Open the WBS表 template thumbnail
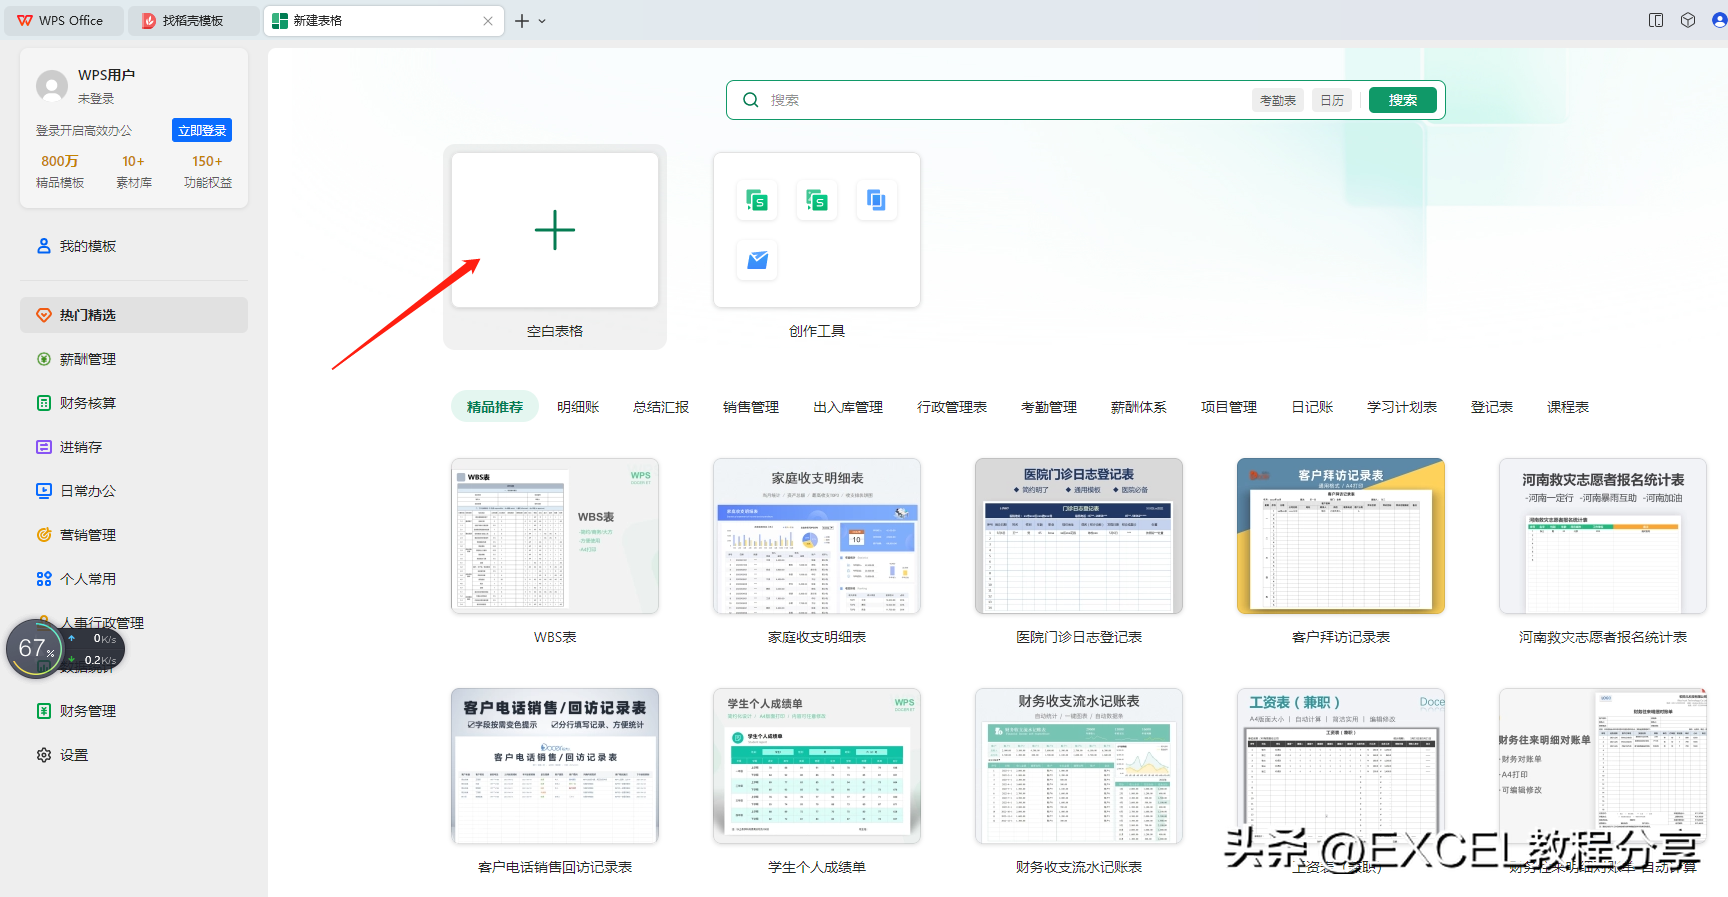The image size is (1728, 897). click(x=555, y=536)
